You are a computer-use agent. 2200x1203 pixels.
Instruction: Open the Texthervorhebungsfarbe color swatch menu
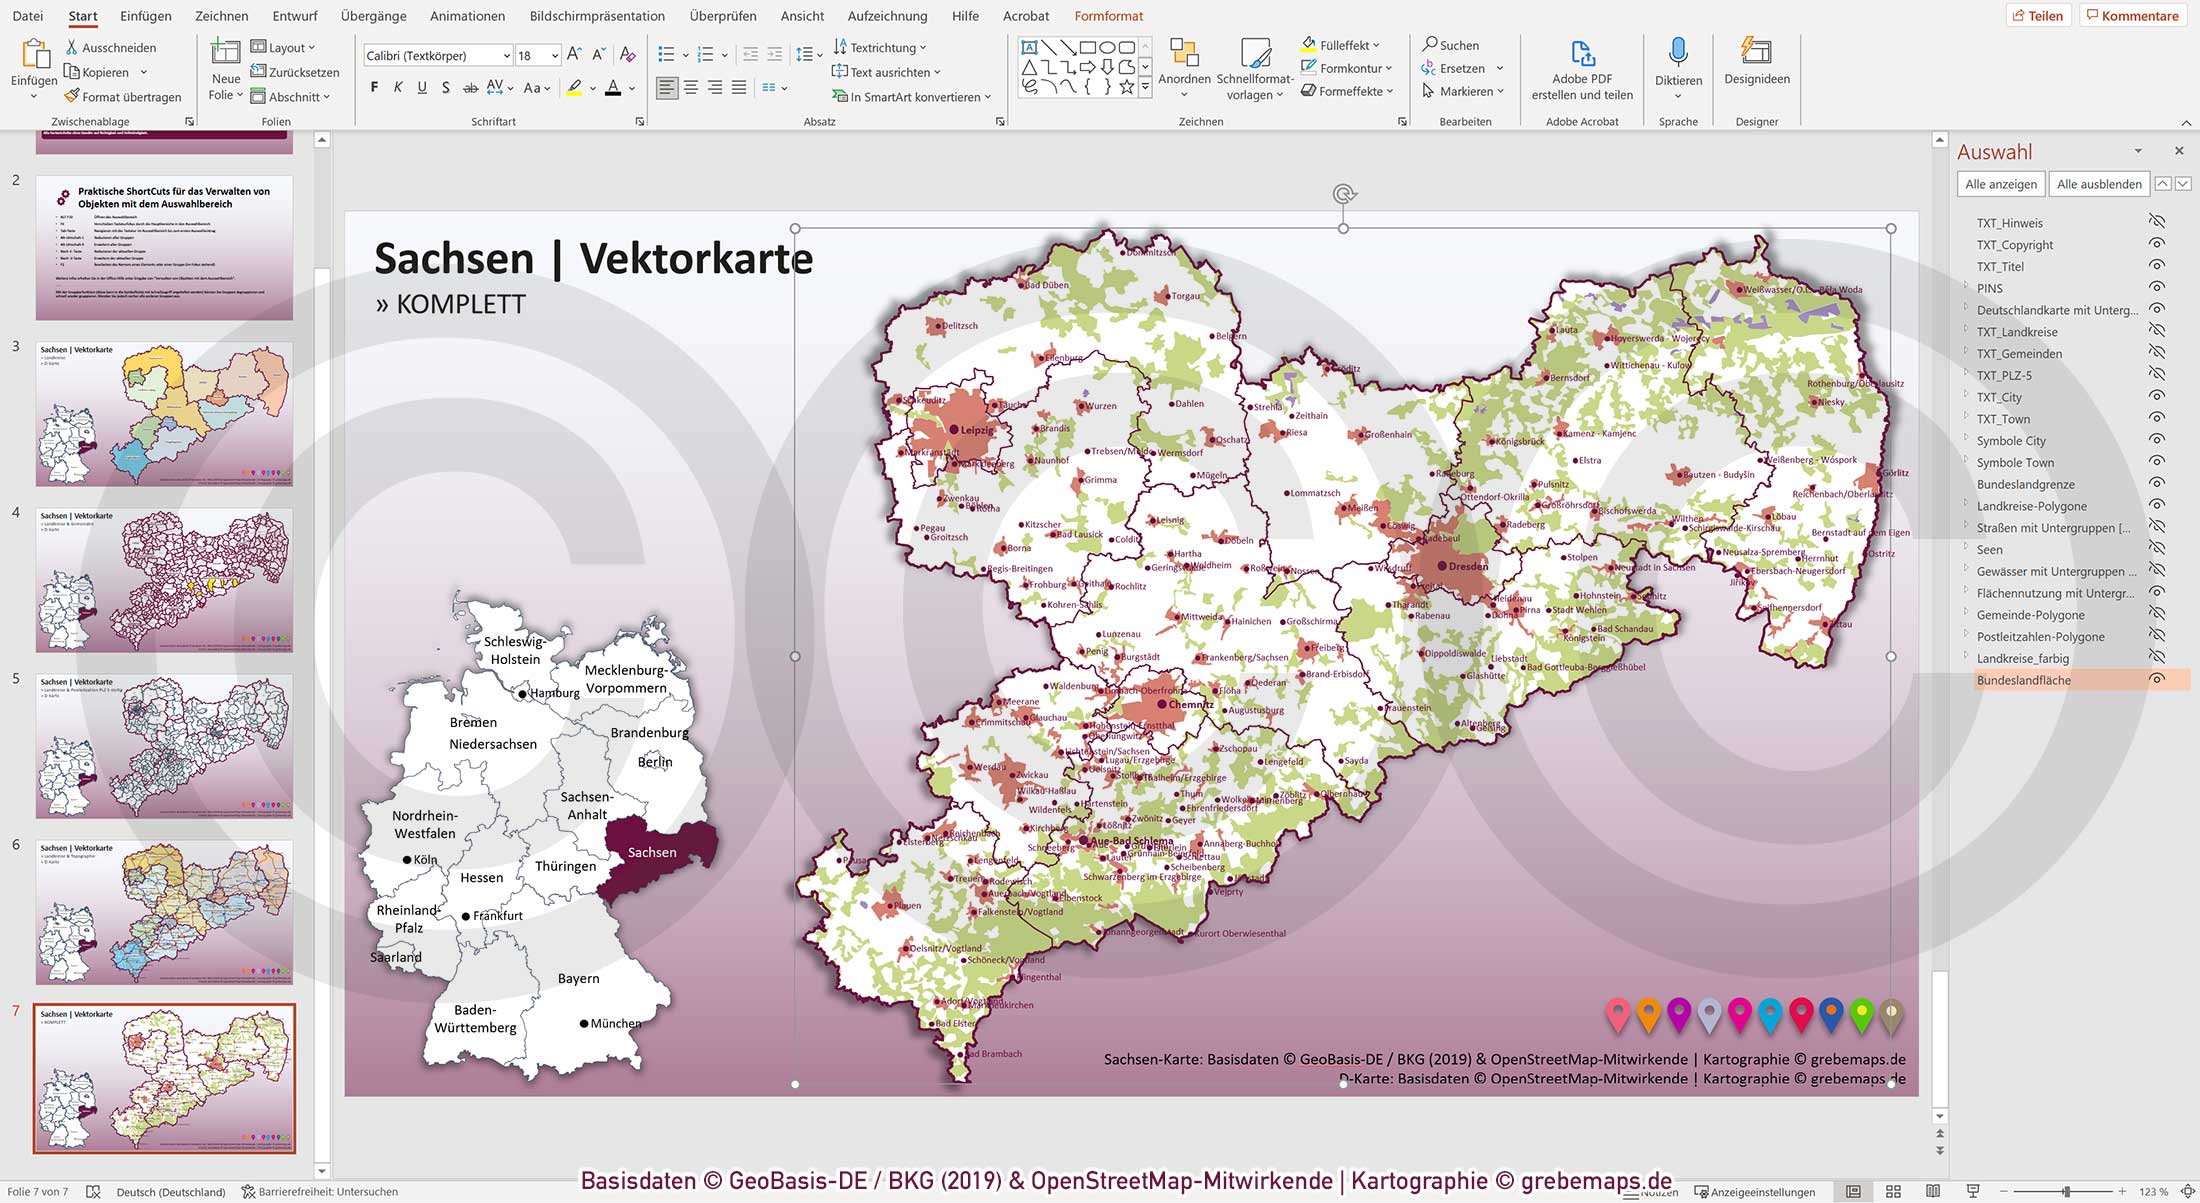(x=592, y=88)
